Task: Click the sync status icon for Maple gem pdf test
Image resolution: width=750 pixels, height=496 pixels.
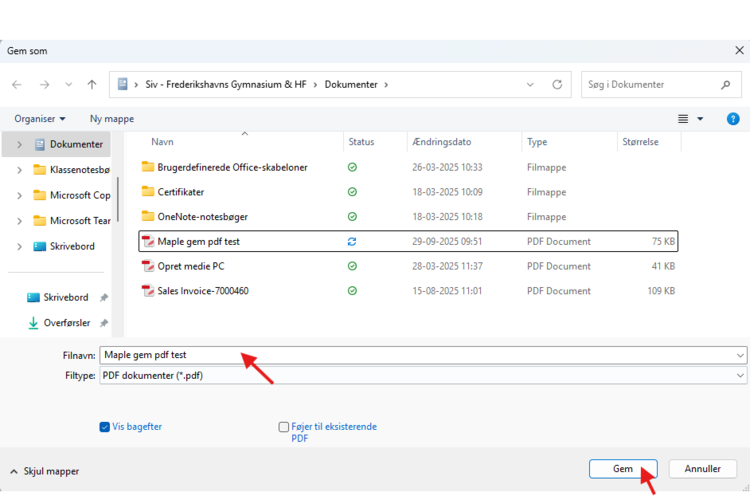Action: pyautogui.click(x=352, y=242)
